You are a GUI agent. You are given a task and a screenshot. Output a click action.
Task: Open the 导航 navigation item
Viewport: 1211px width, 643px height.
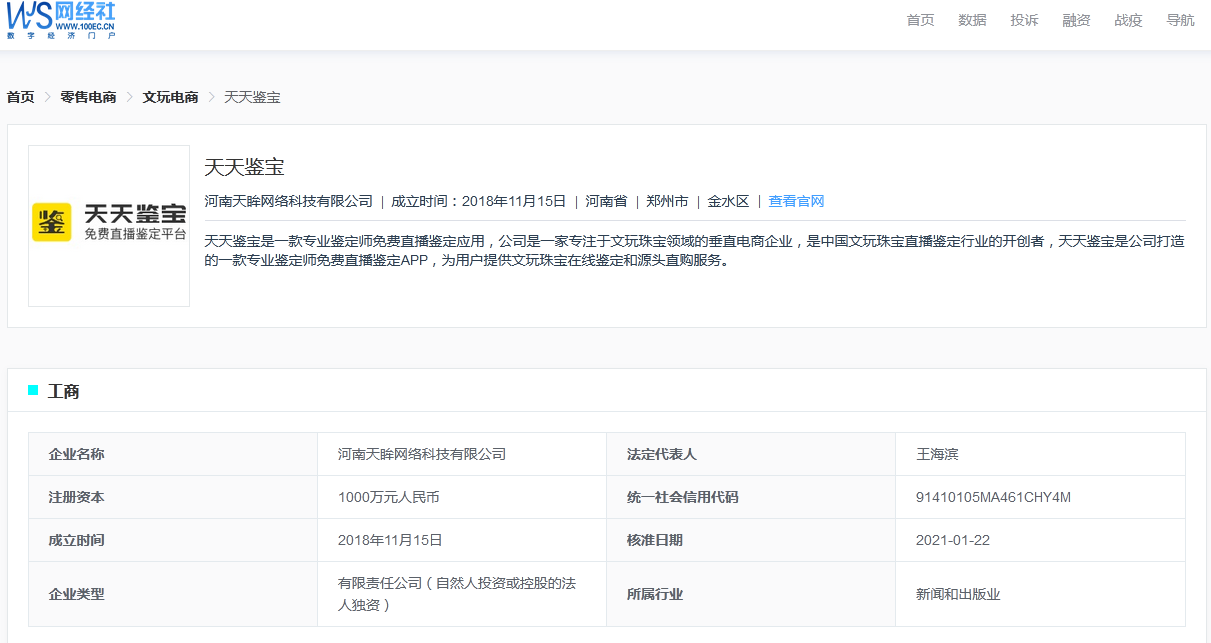click(x=1180, y=20)
